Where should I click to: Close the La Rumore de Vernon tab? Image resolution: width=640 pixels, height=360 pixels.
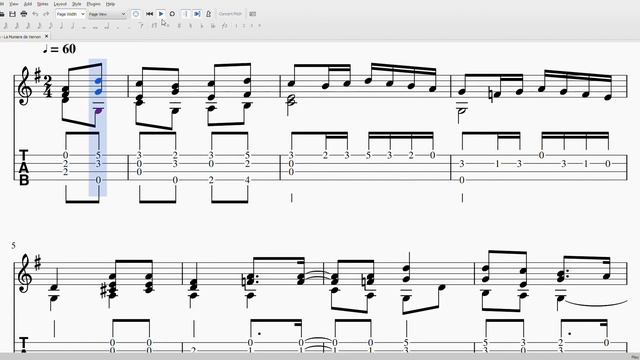[x=46, y=36]
